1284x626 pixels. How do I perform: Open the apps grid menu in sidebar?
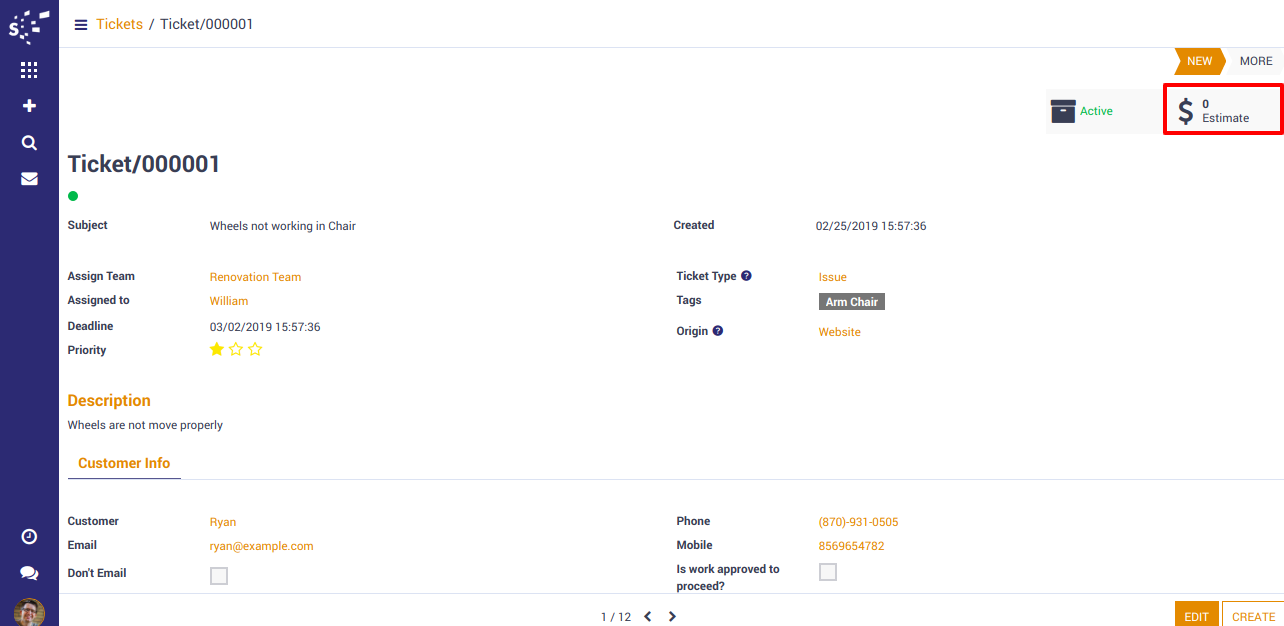point(29,70)
